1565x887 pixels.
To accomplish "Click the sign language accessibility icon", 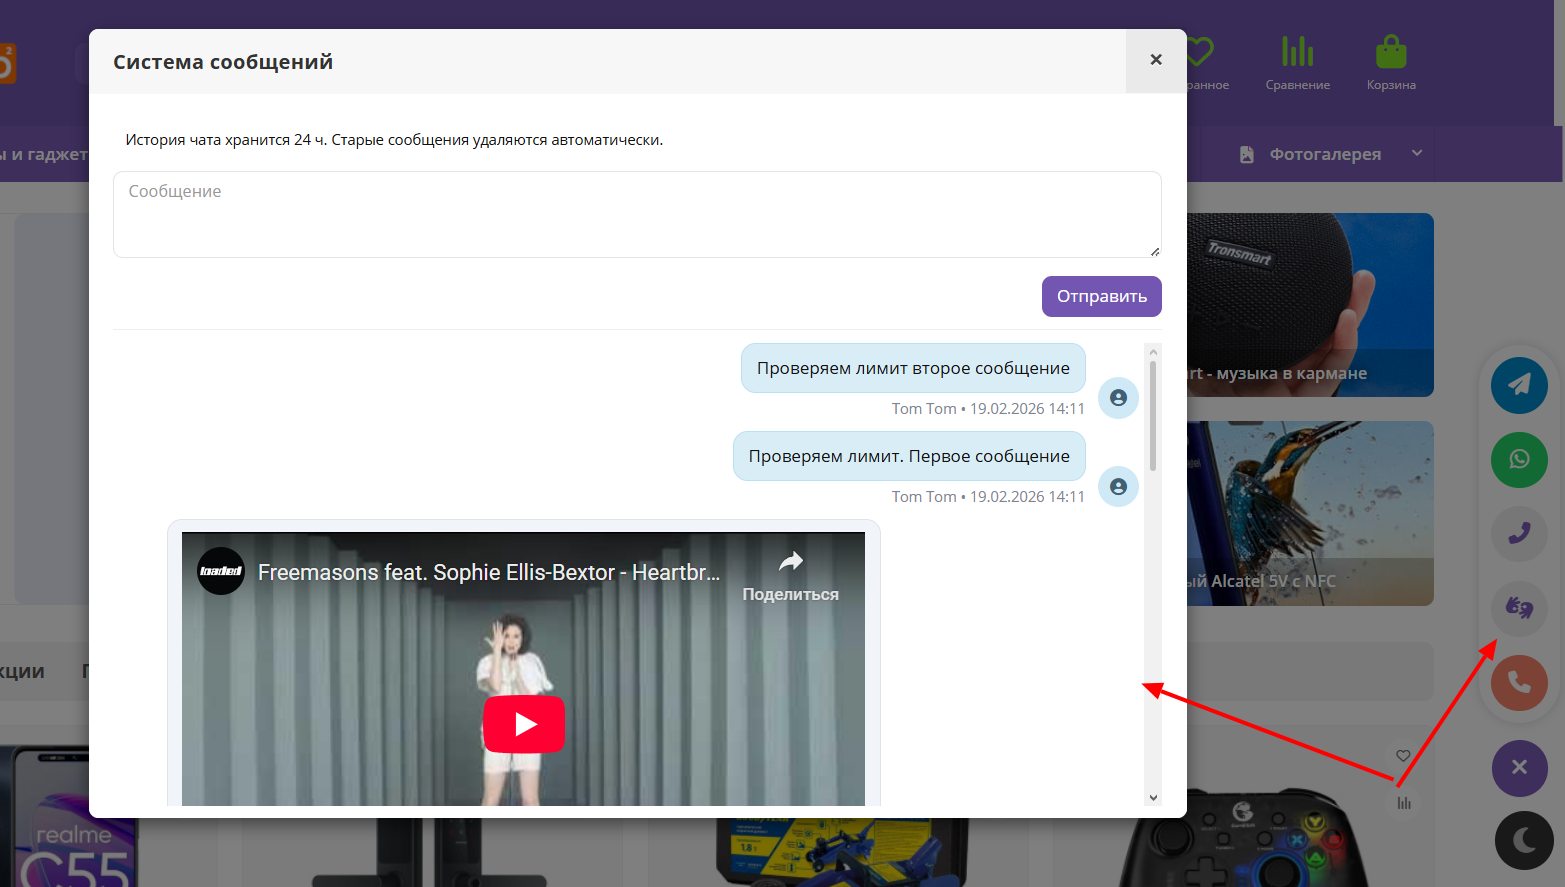I will tap(1519, 607).
